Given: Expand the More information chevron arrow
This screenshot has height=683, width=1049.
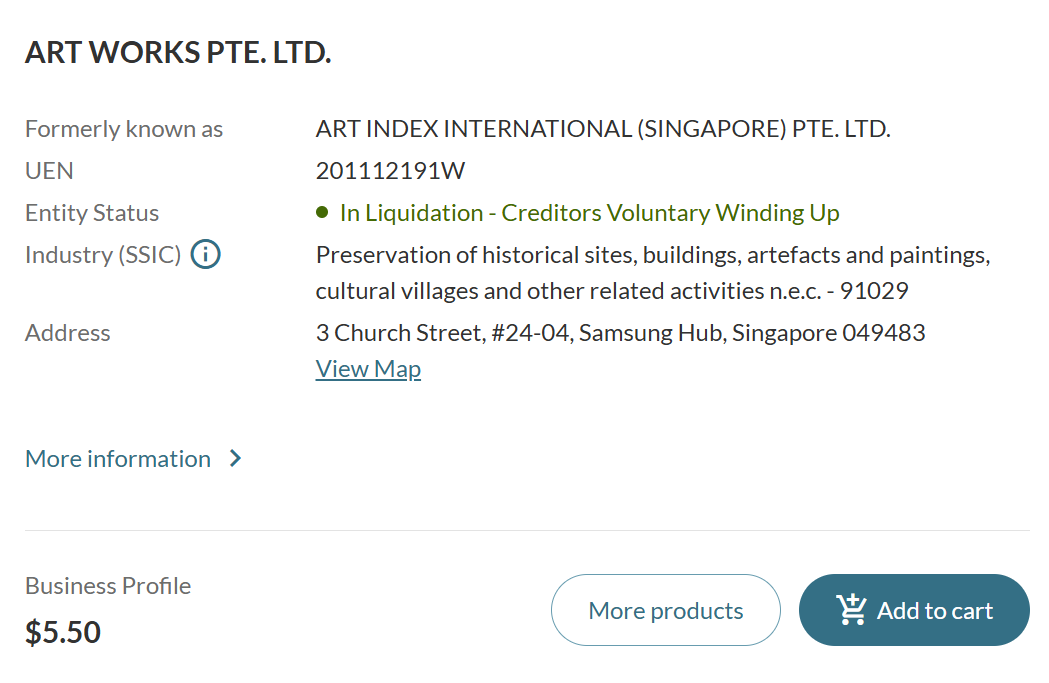Looking at the screenshot, I should (235, 459).
